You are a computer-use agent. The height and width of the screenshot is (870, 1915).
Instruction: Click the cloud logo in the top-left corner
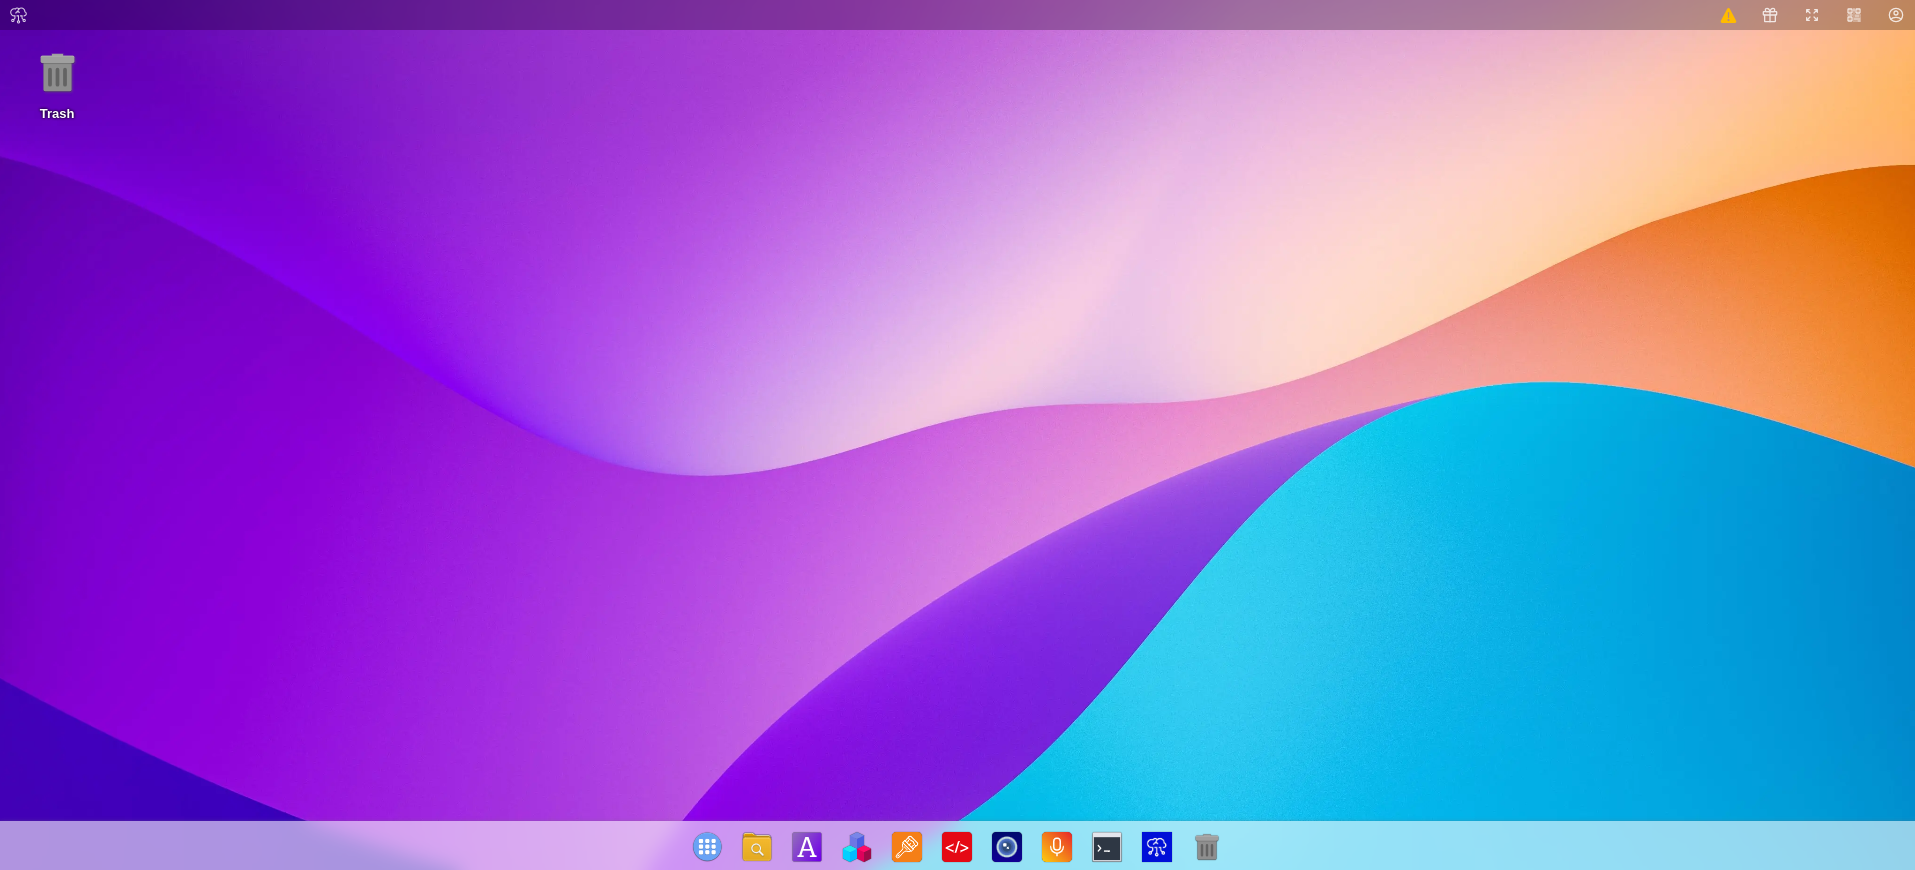18,15
